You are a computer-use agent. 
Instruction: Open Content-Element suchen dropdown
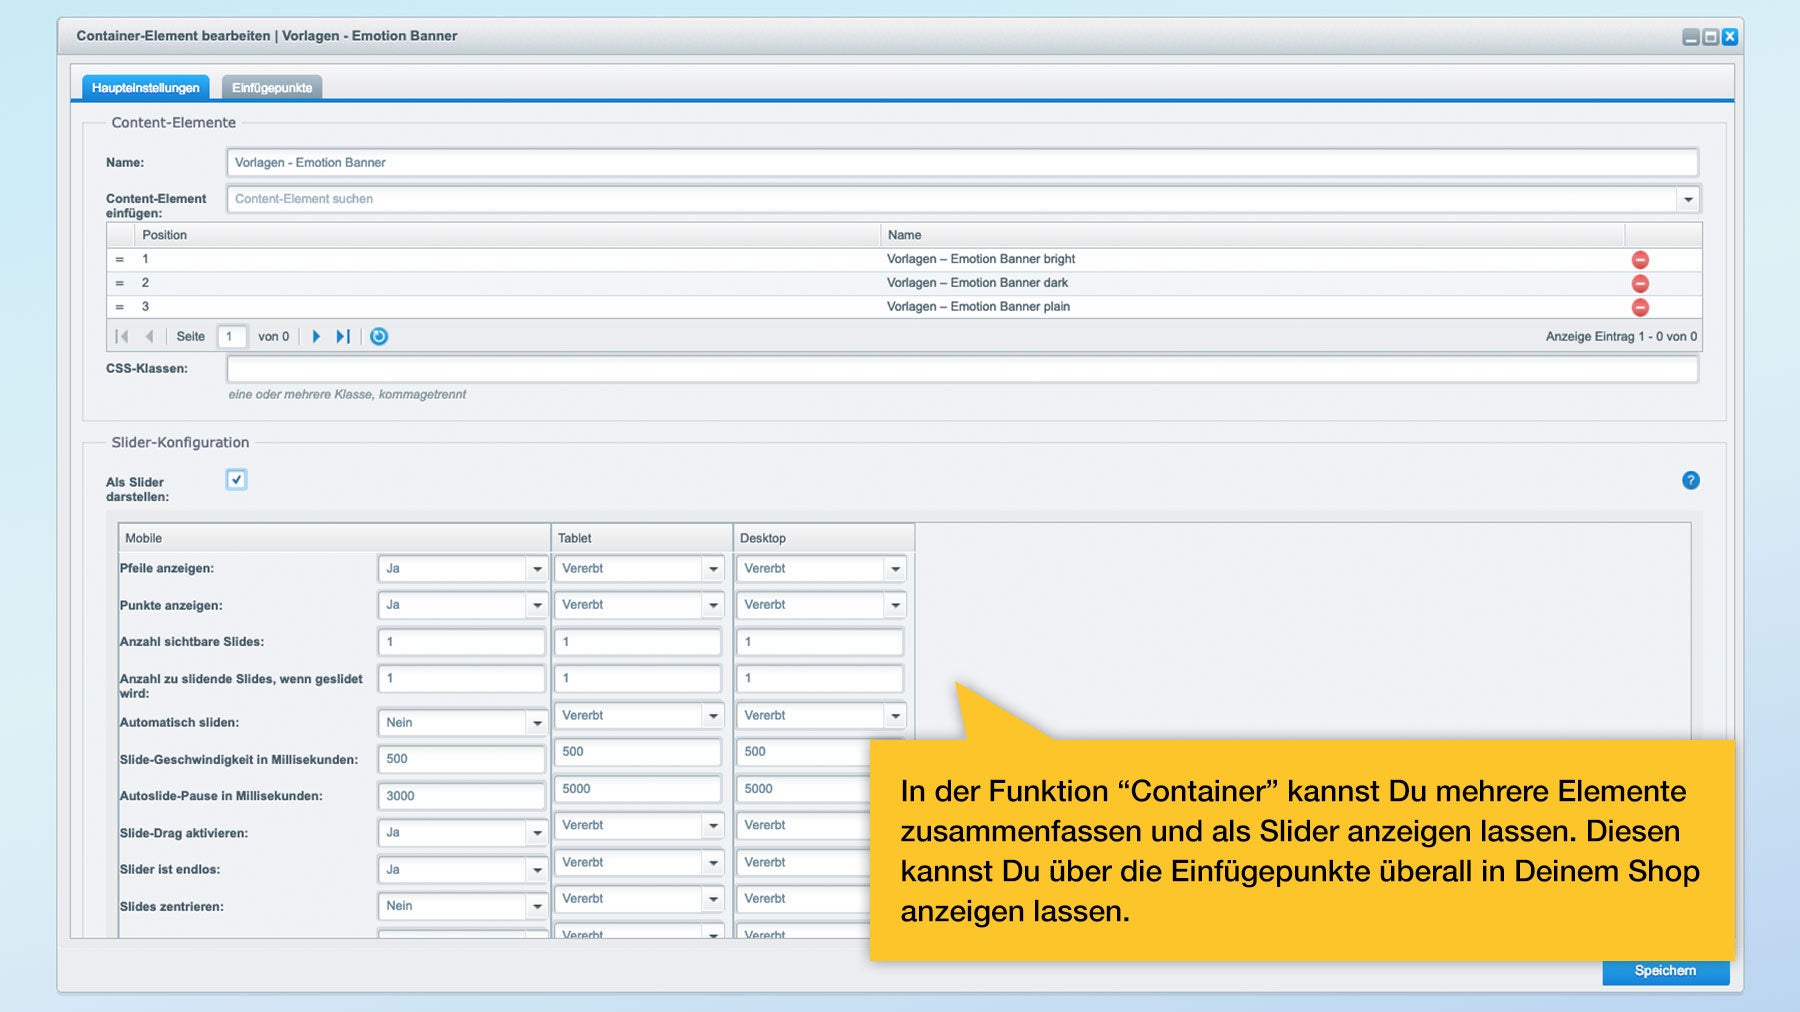pos(1688,199)
